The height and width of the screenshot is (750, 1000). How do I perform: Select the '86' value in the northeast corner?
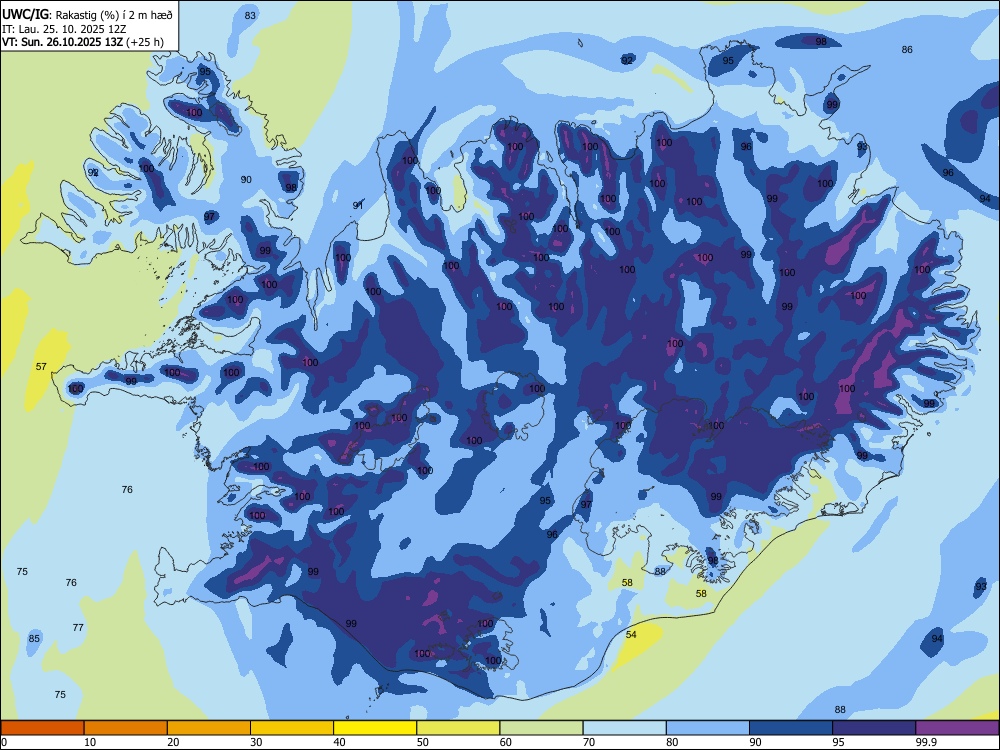click(x=907, y=49)
